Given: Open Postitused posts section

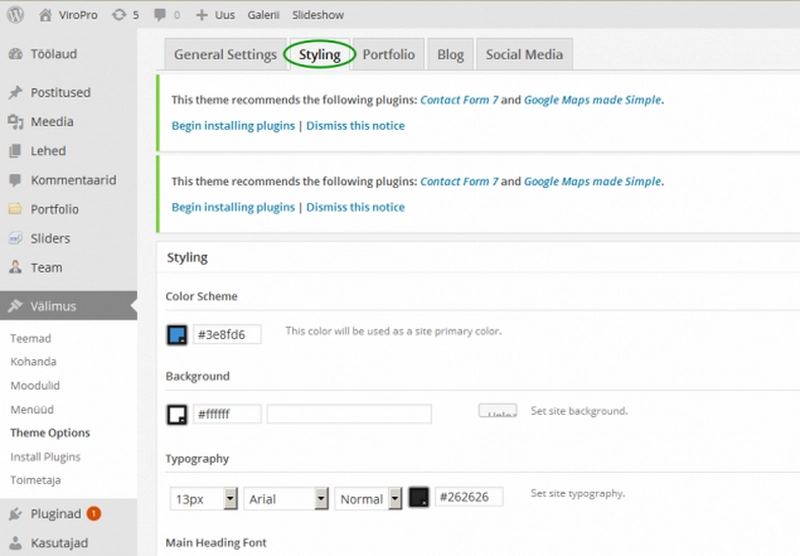Looking at the screenshot, I should pyautogui.click(x=60, y=92).
